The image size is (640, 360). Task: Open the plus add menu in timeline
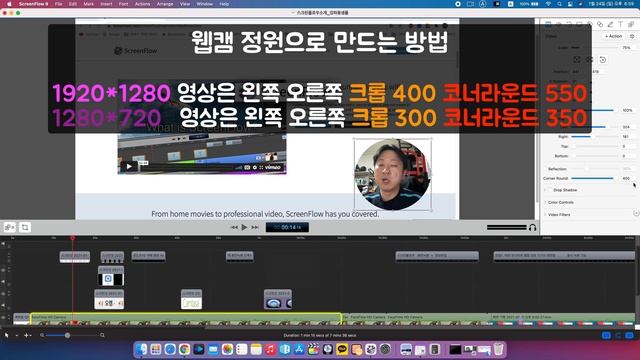tap(27, 335)
